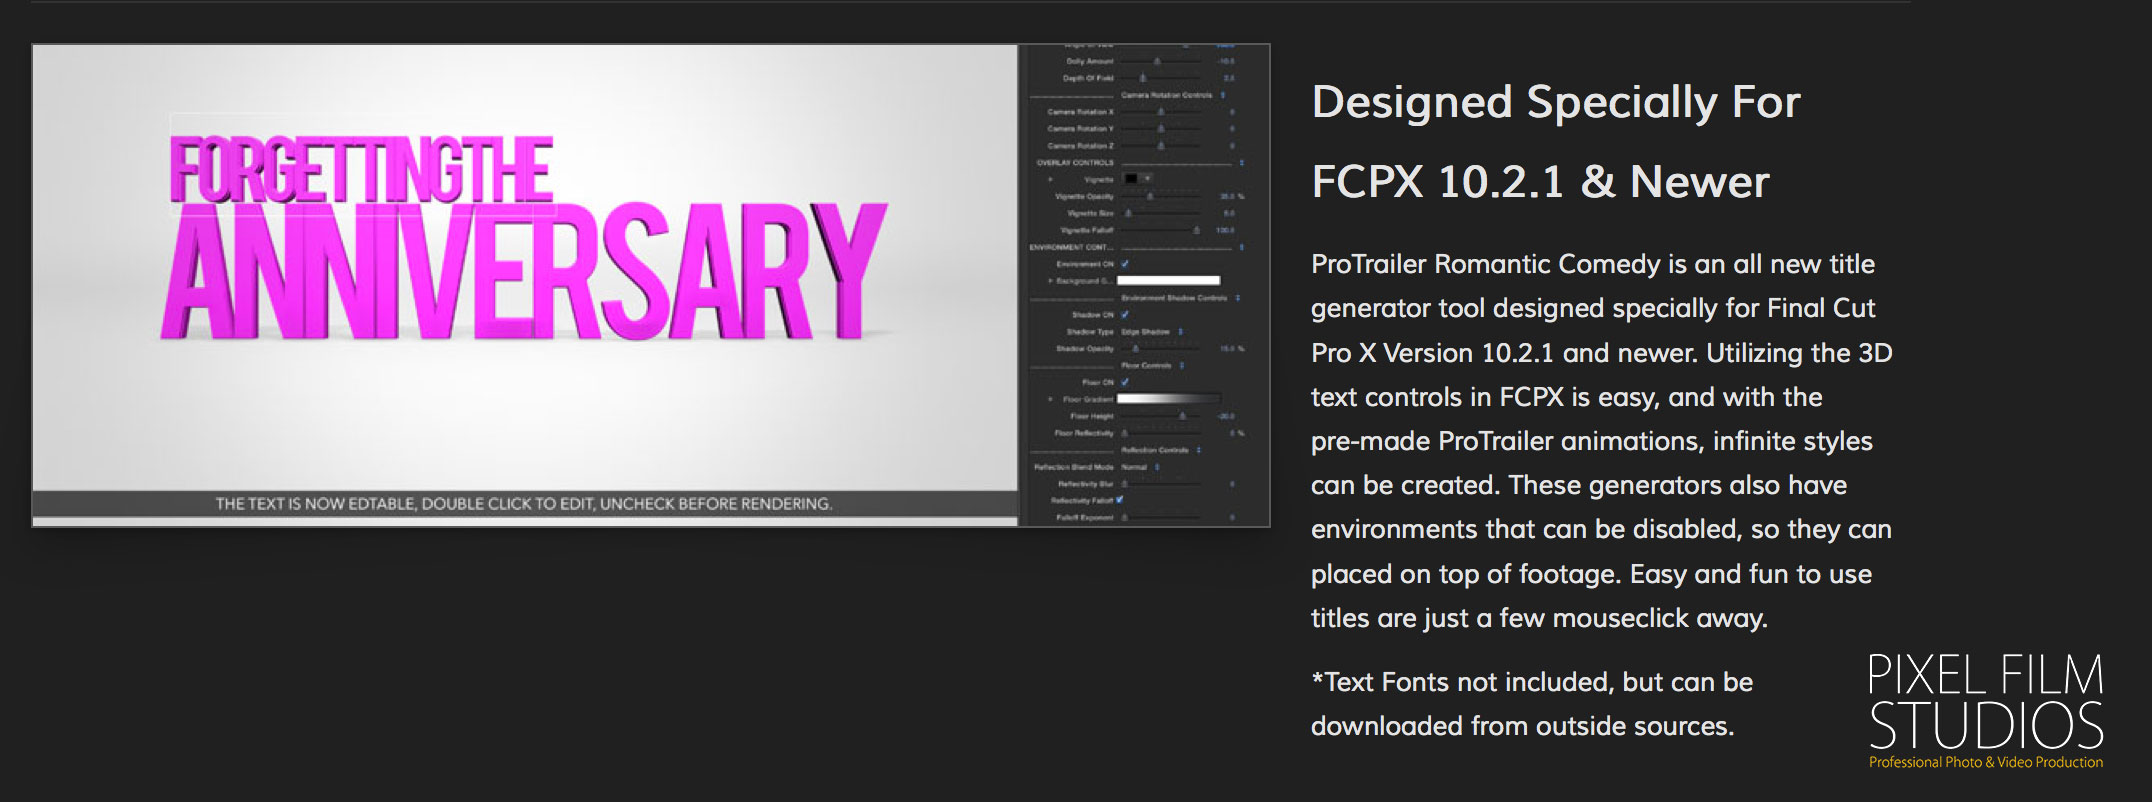
Task: Click the Reflectivity Blur slider handle
Action: (1124, 484)
